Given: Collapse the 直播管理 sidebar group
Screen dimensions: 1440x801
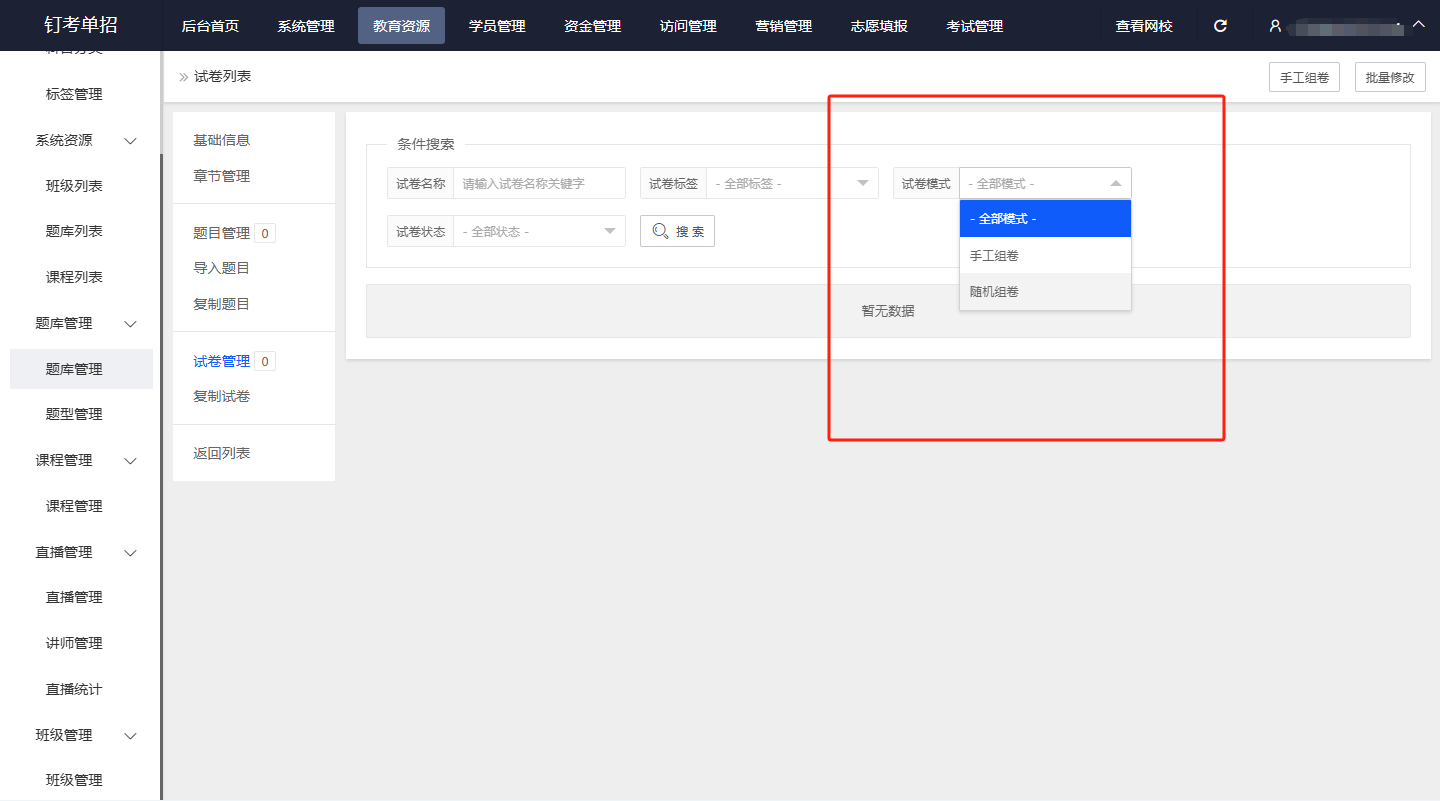Looking at the screenshot, I should 130,553.
